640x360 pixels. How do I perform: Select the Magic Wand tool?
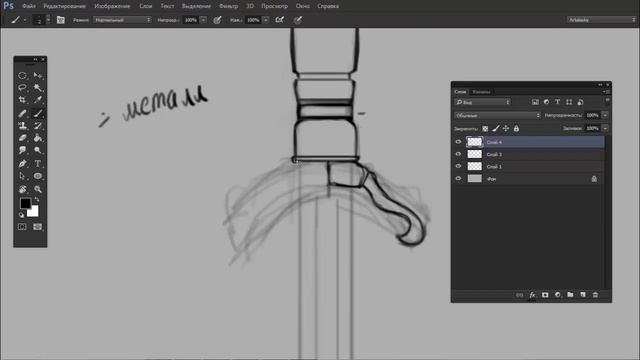click(38, 88)
